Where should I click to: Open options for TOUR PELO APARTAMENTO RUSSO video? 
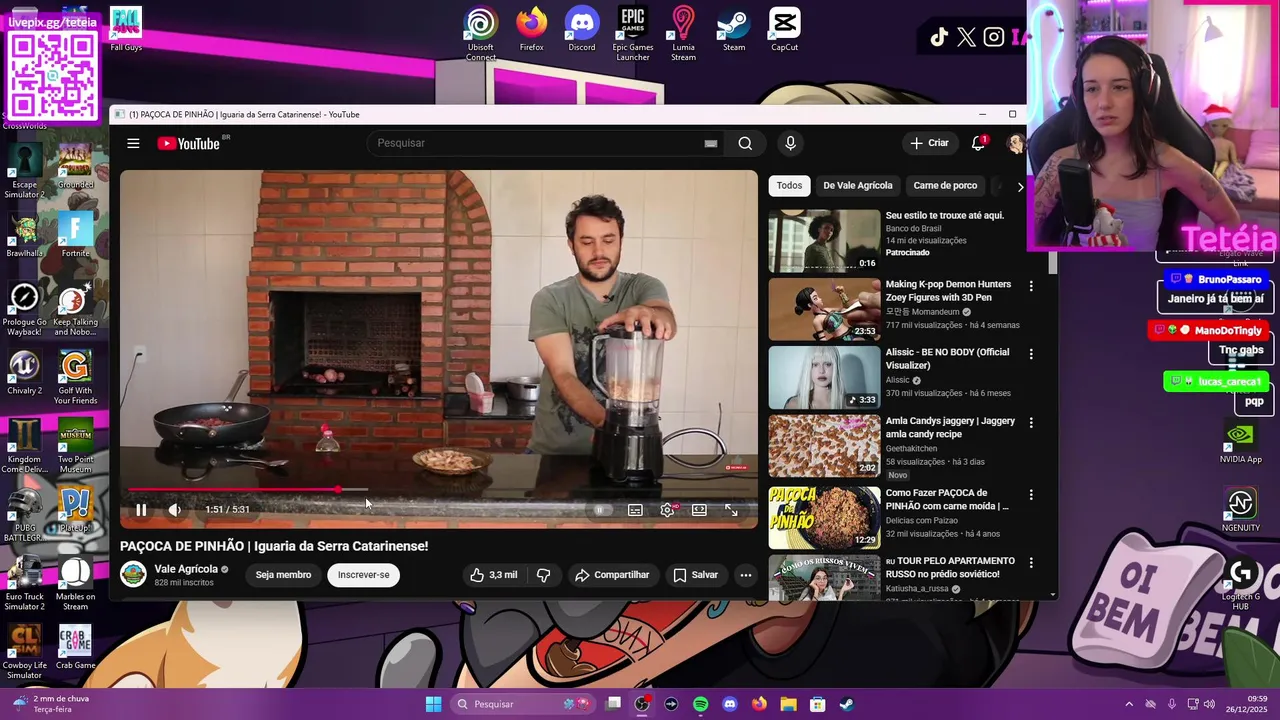point(1031,563)
